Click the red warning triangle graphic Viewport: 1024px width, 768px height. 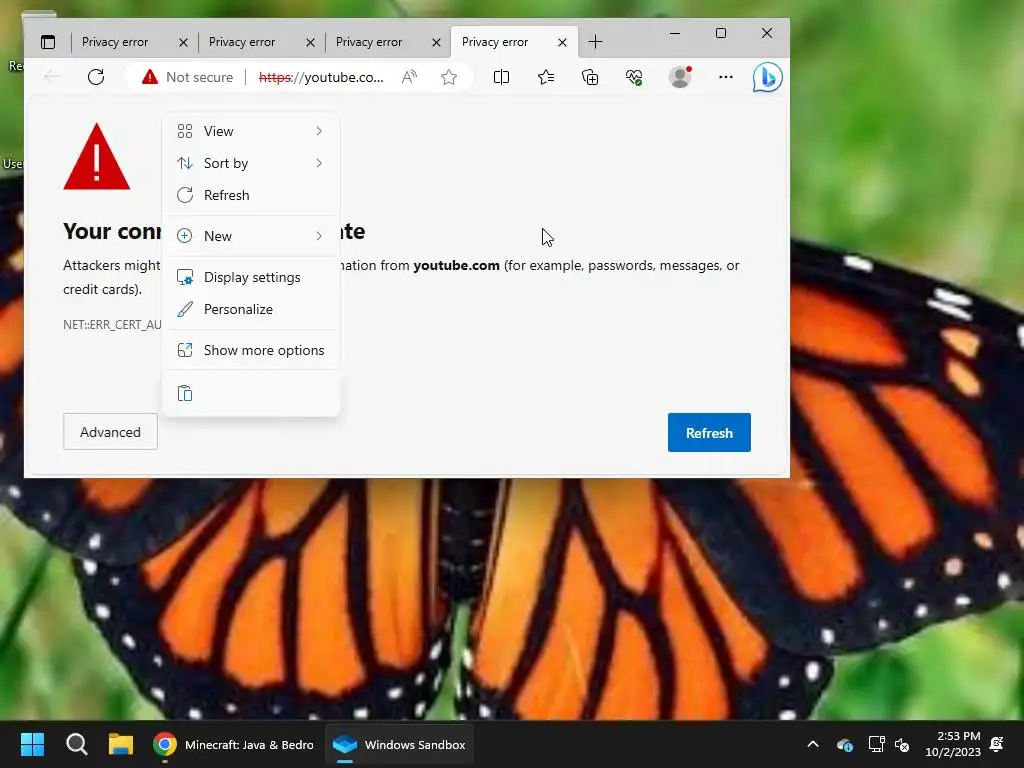pos(97,157)
